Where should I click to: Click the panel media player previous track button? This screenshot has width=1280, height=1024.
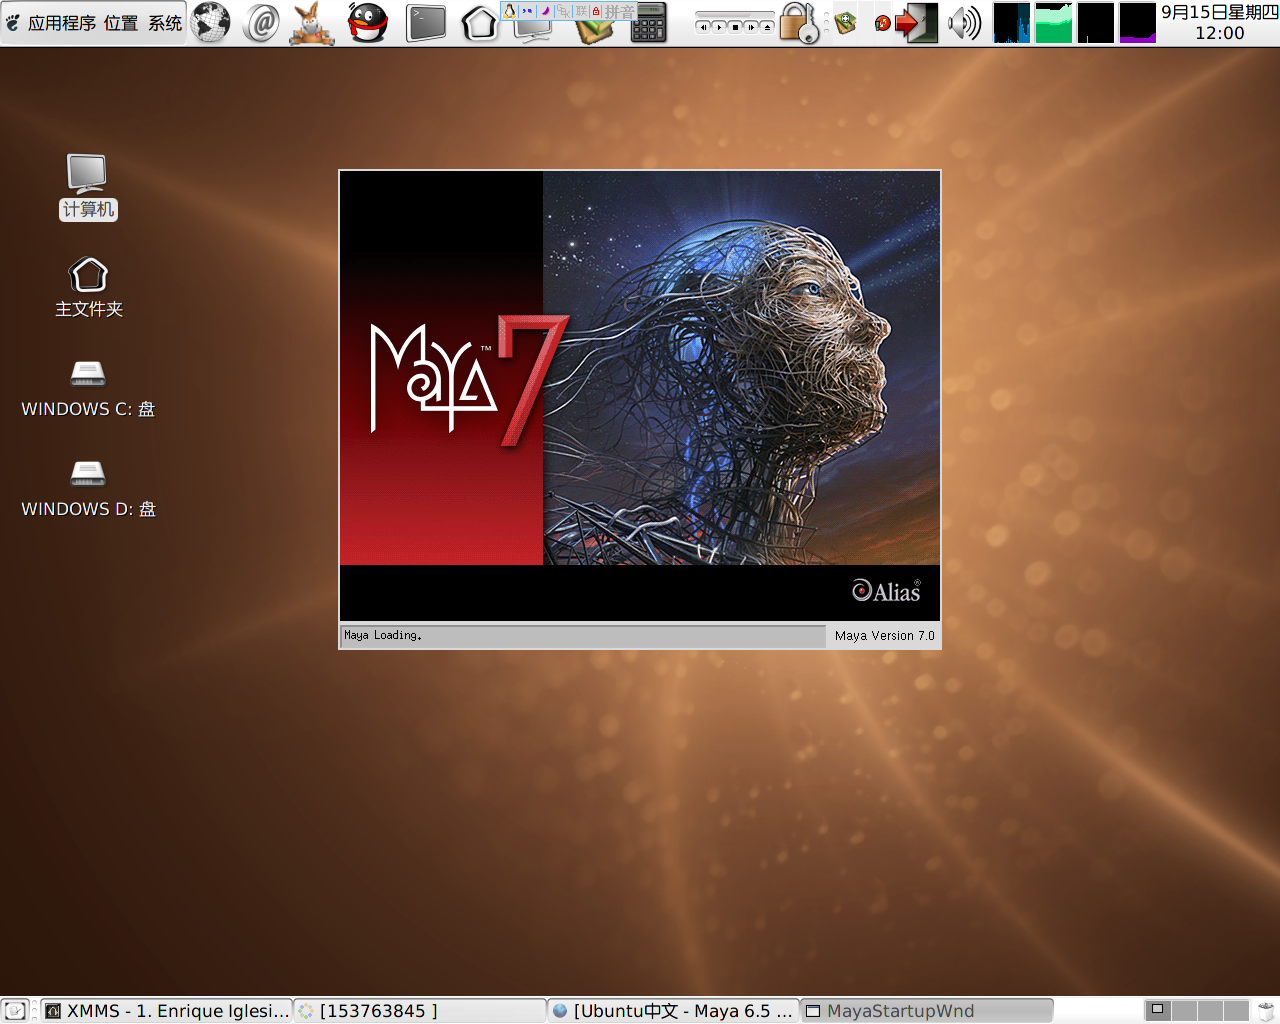[704, 27]
